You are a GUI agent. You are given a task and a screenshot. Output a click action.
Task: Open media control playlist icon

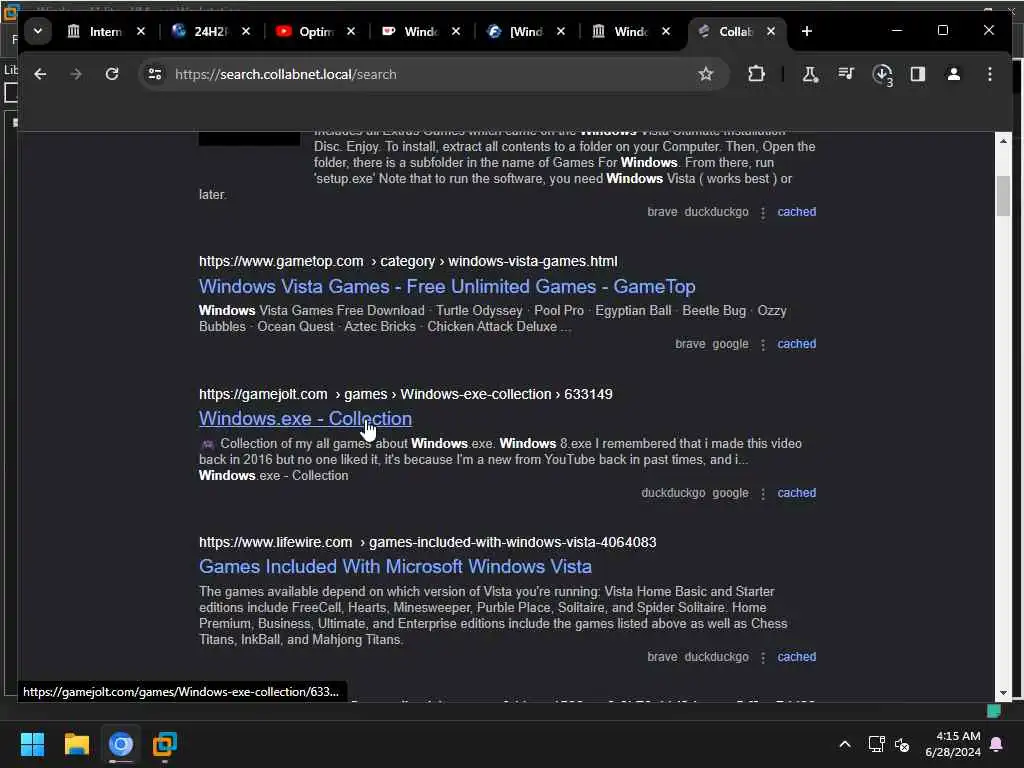click(x=846, y=74)
